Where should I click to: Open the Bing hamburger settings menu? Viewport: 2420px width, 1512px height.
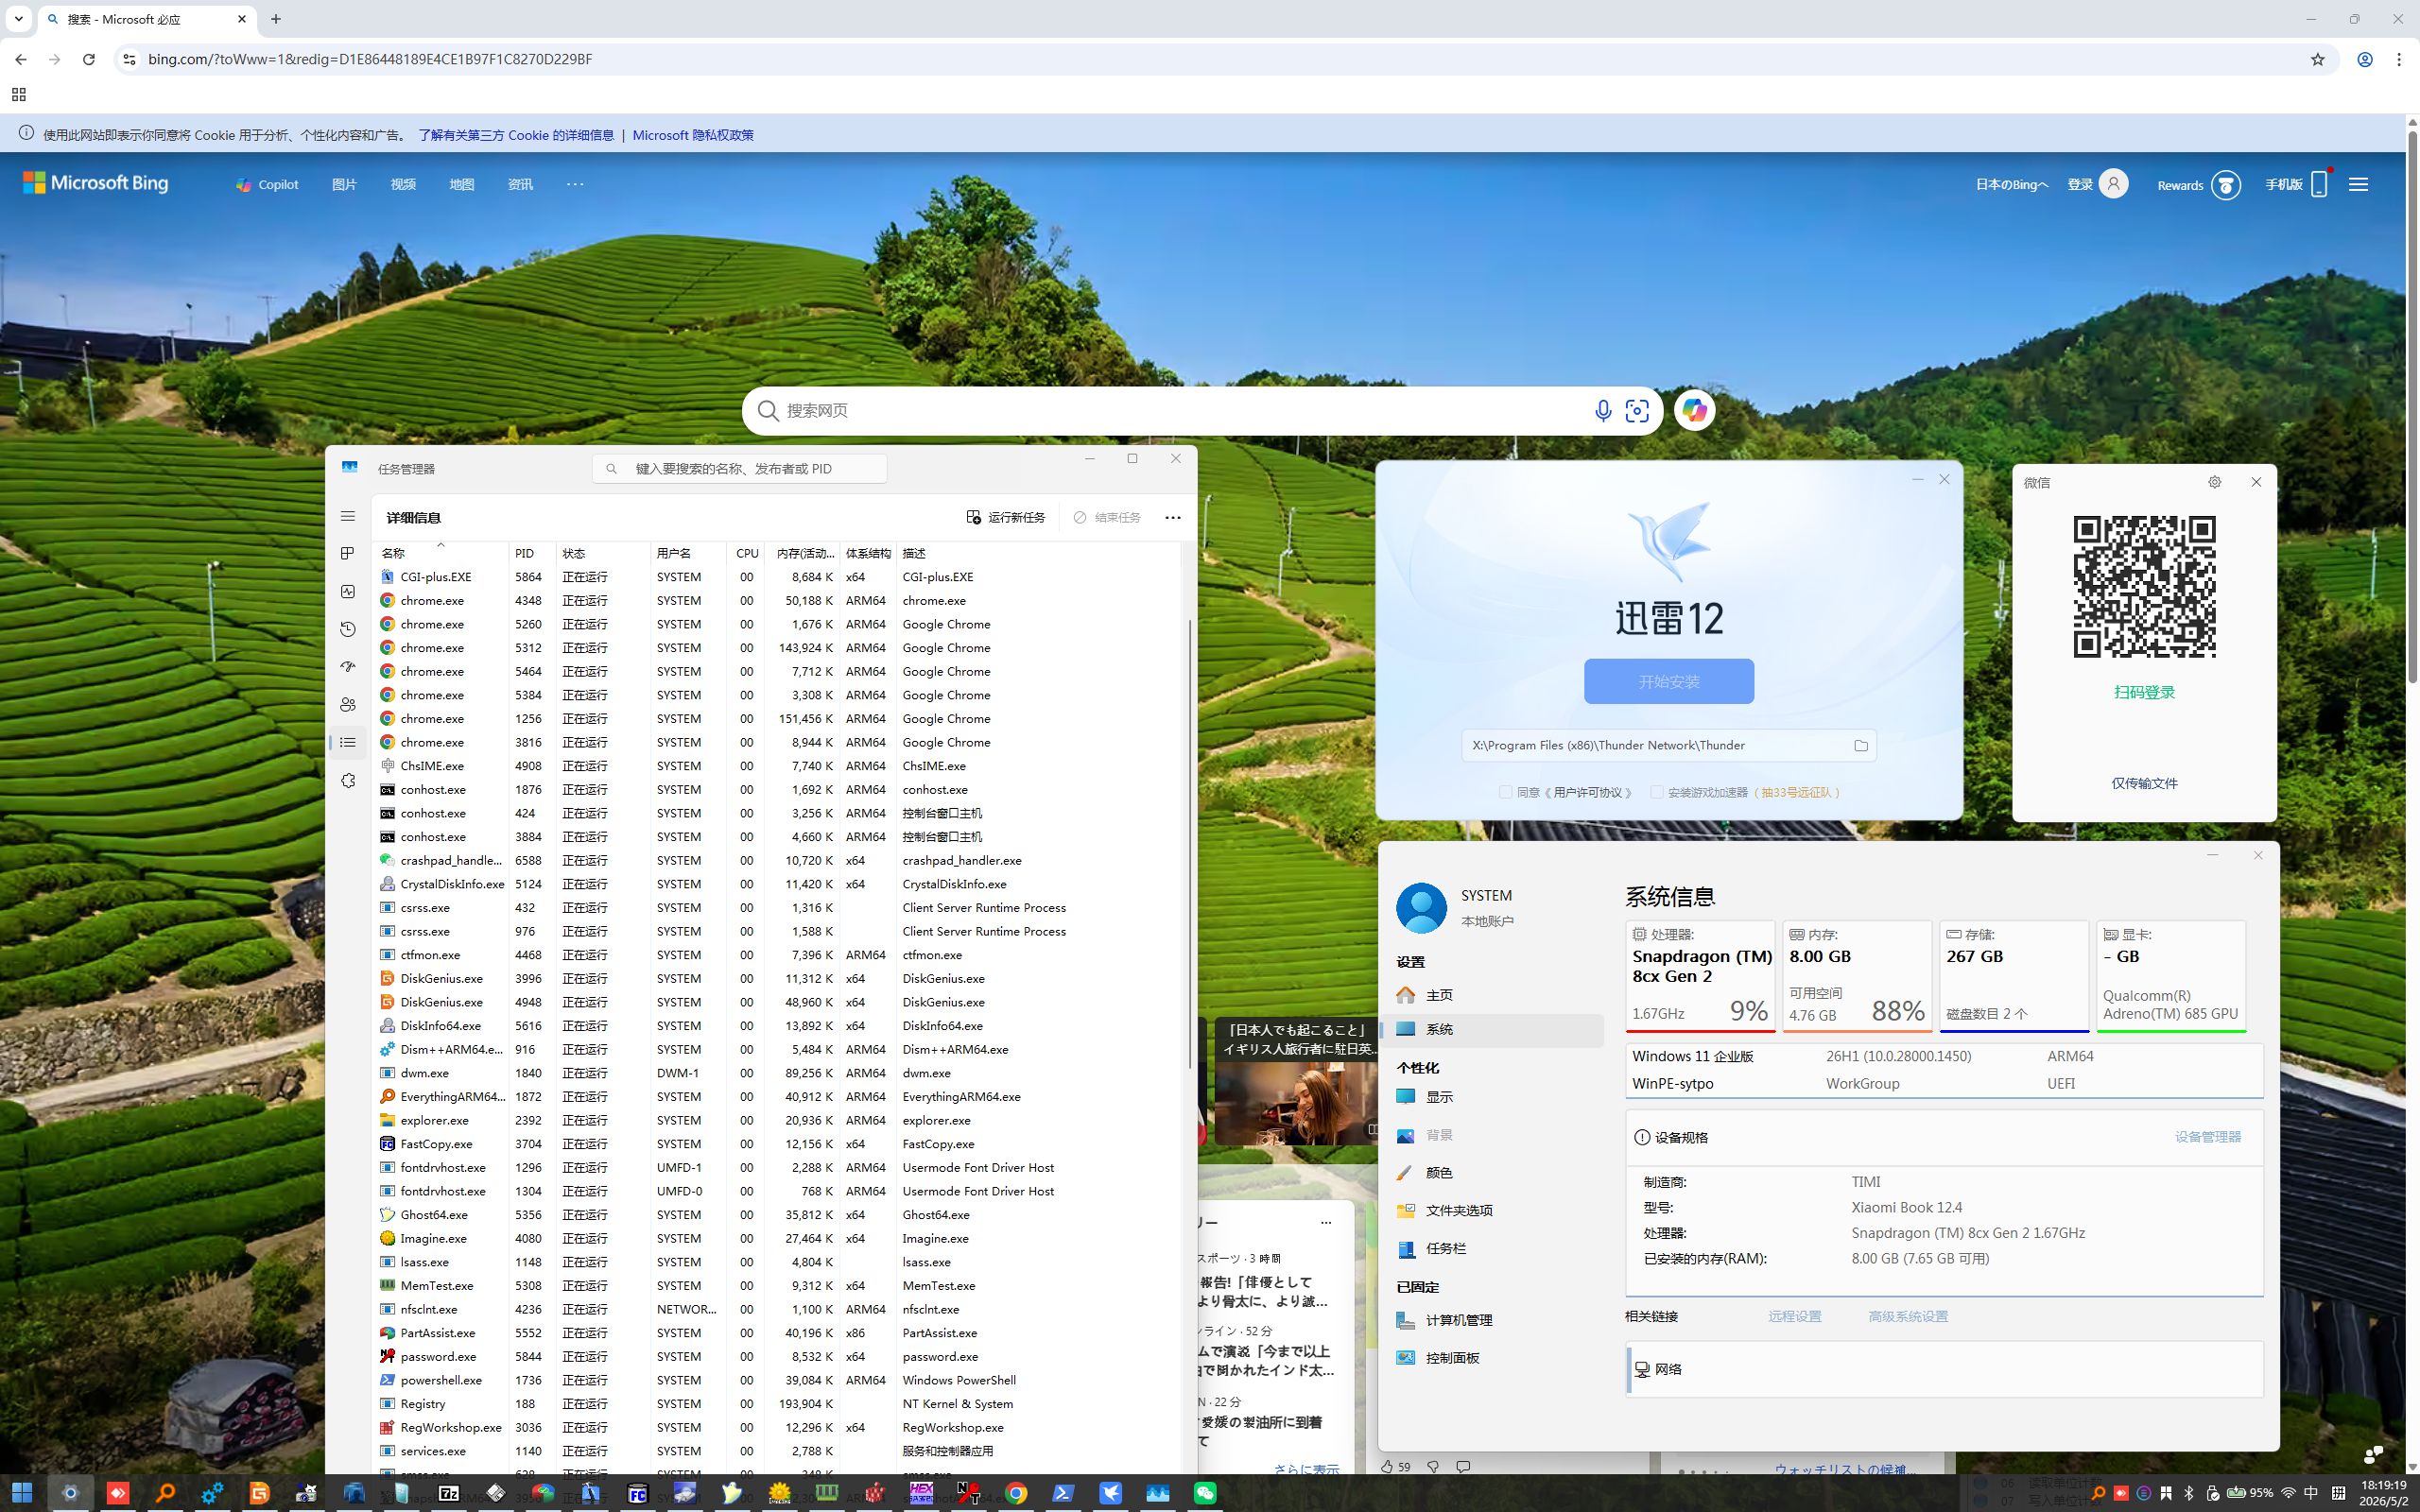(2358, 184)
